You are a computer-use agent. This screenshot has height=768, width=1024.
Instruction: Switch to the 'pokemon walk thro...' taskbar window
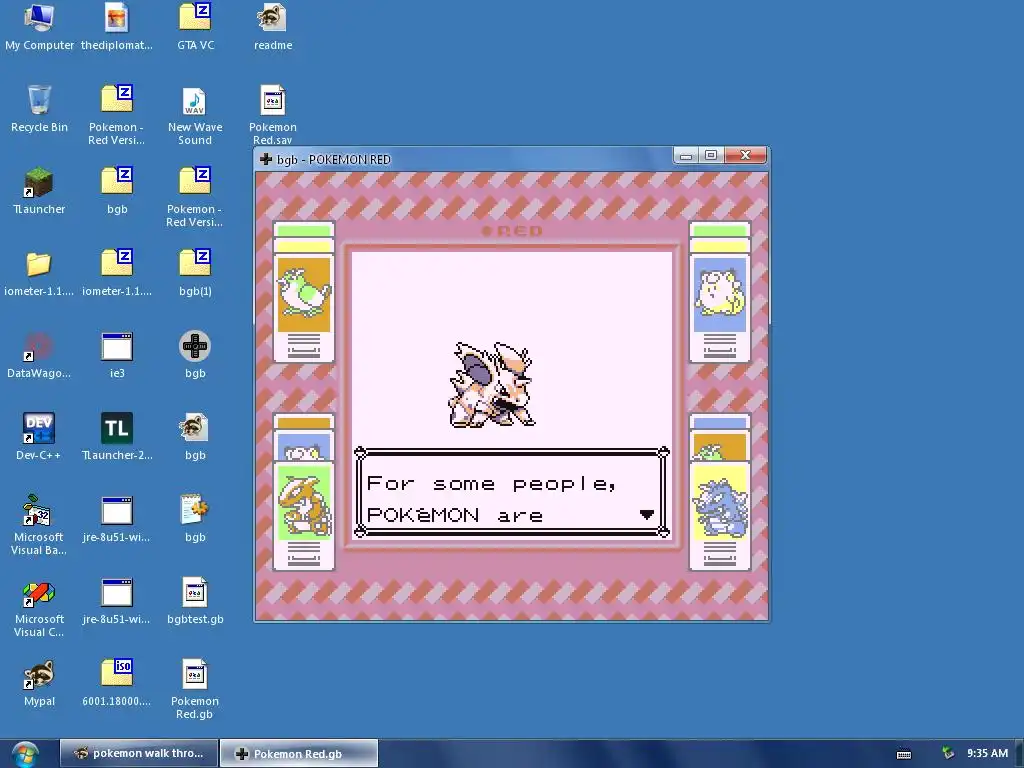point(138,753)
